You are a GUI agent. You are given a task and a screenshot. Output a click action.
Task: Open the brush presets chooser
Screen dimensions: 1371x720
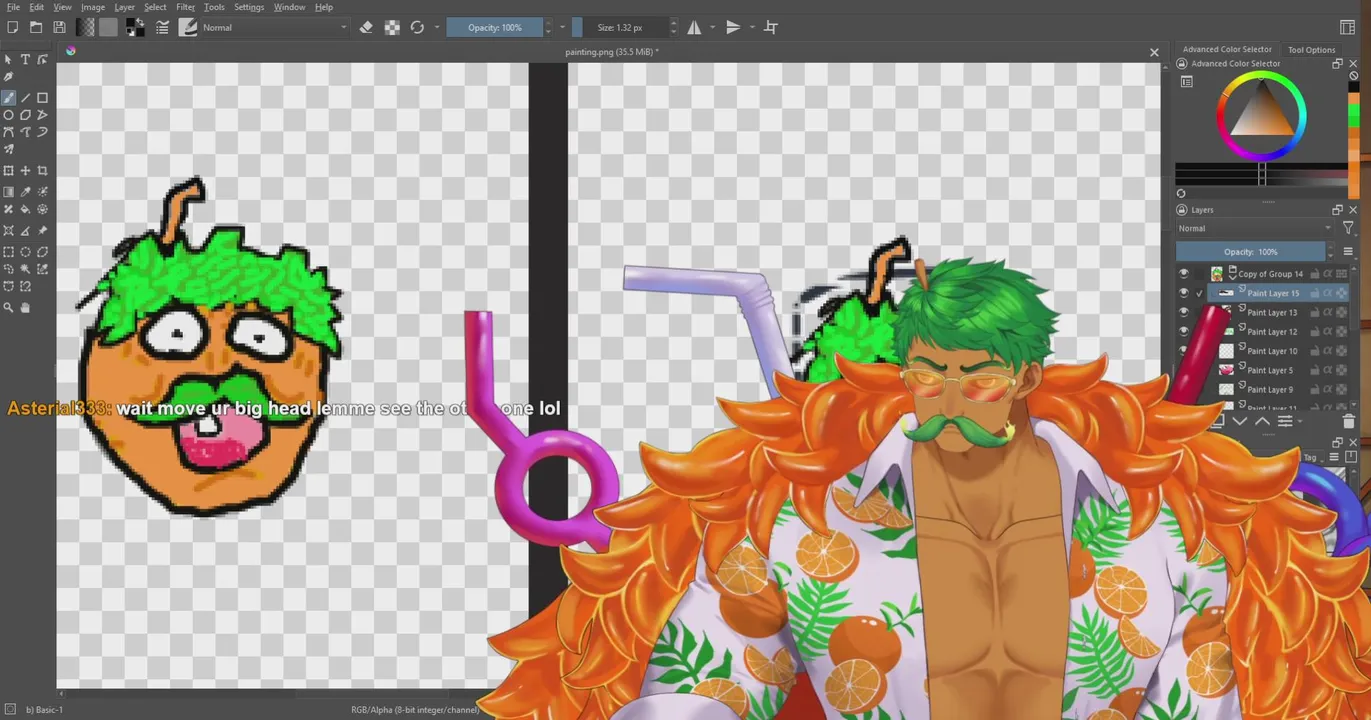(188, 28)
